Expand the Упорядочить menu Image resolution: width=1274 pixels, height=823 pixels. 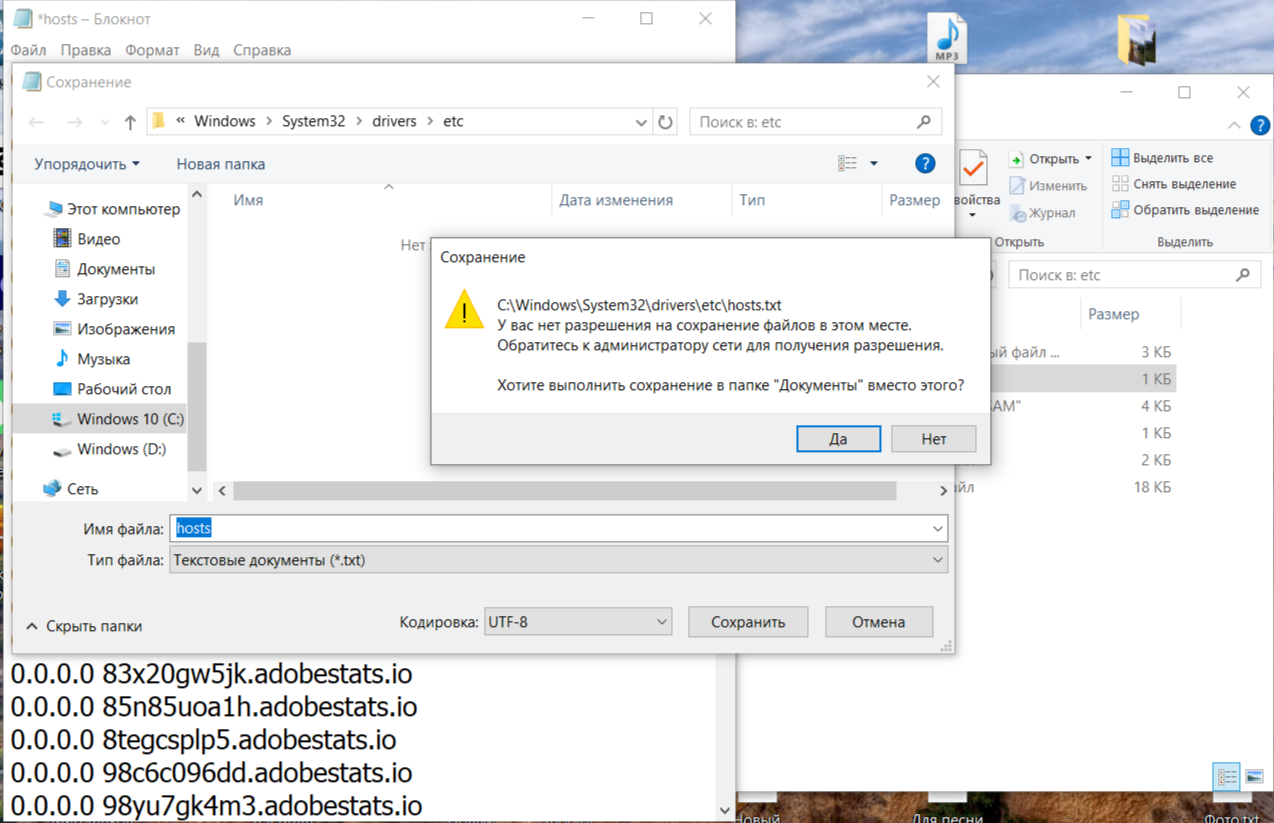(x=87, y=164)
